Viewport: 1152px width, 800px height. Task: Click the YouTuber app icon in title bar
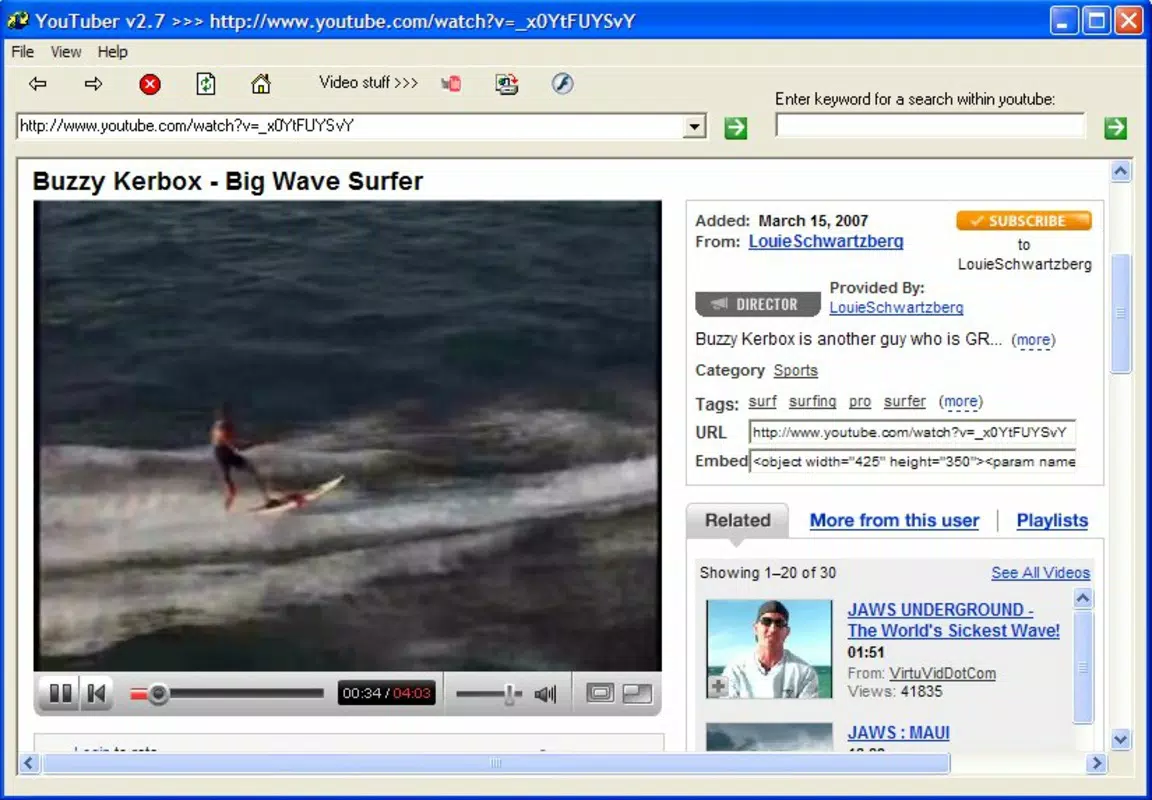(18, 20)
